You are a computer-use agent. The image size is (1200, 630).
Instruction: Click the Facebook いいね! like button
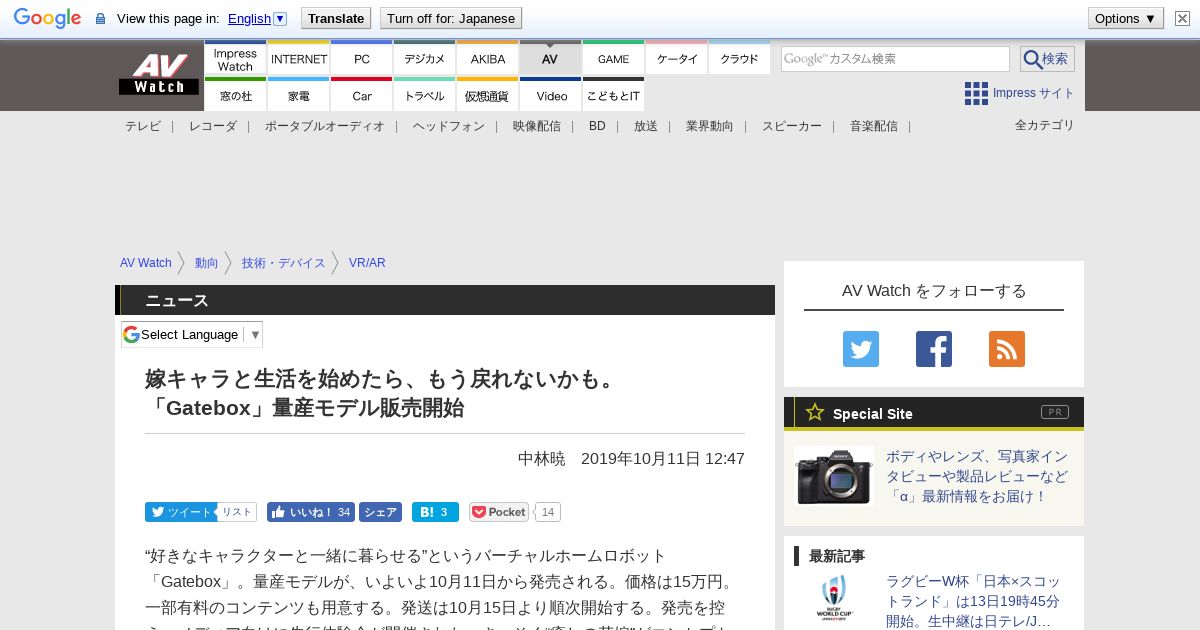click(310, 512)
